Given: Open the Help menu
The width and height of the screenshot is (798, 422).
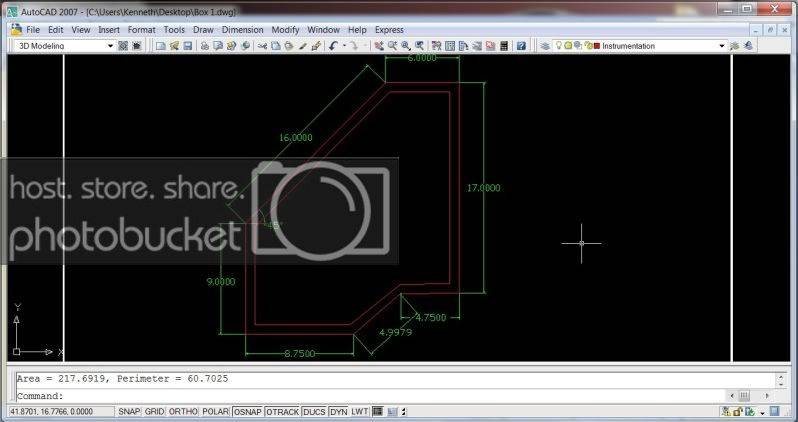Looking at the screenshot, I should tap(357, 30).
